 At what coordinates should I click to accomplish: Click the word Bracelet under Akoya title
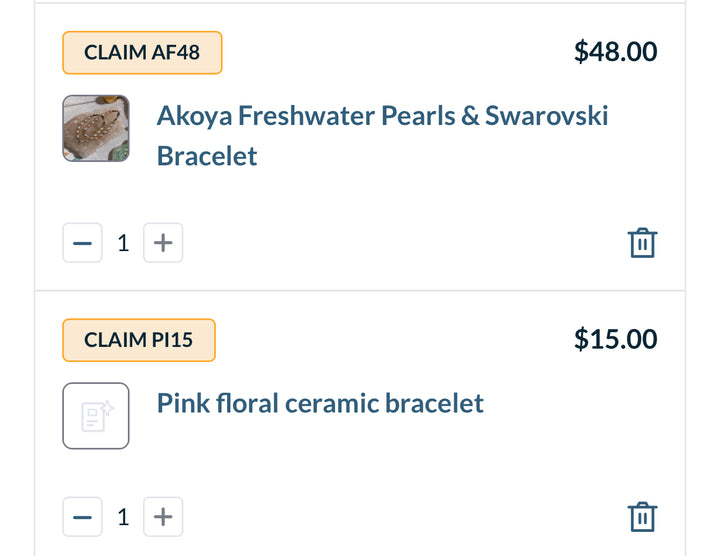(x=207, y=157)
